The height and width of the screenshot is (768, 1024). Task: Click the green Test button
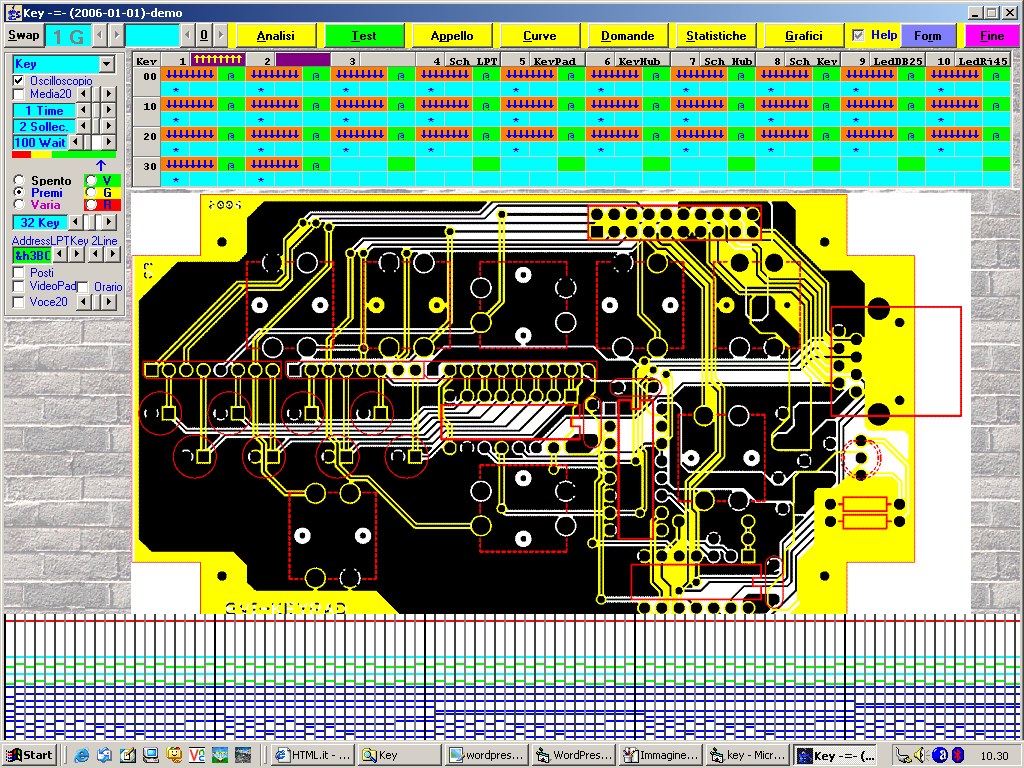click(364, 36)
